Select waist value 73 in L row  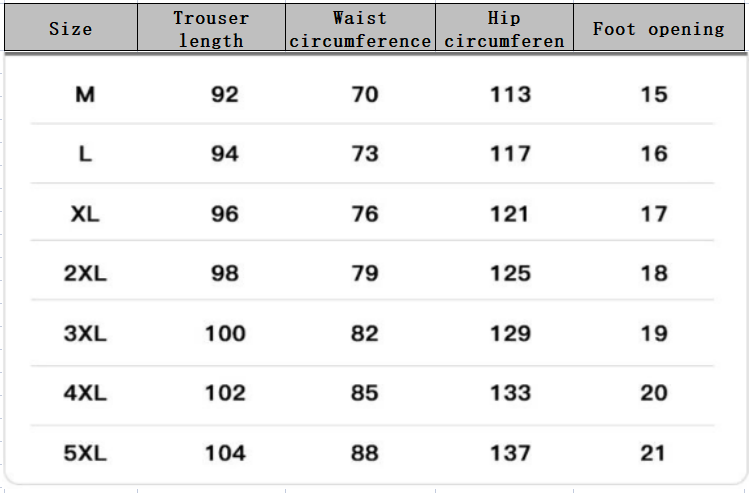point(365,154)
